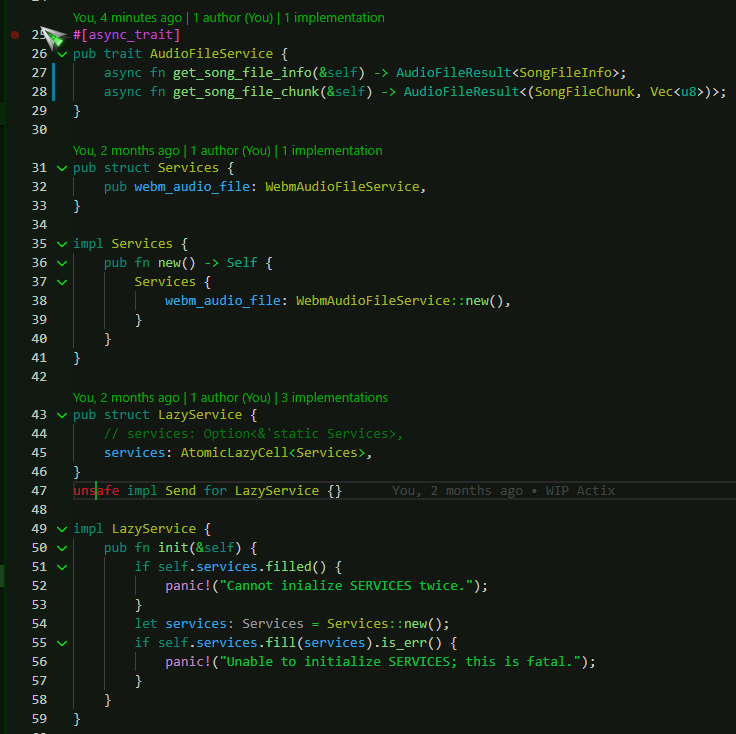This screenshot has width=736, height=734.
Task: Click 'SongFileInfo' type on line 27
Action: 565,73
